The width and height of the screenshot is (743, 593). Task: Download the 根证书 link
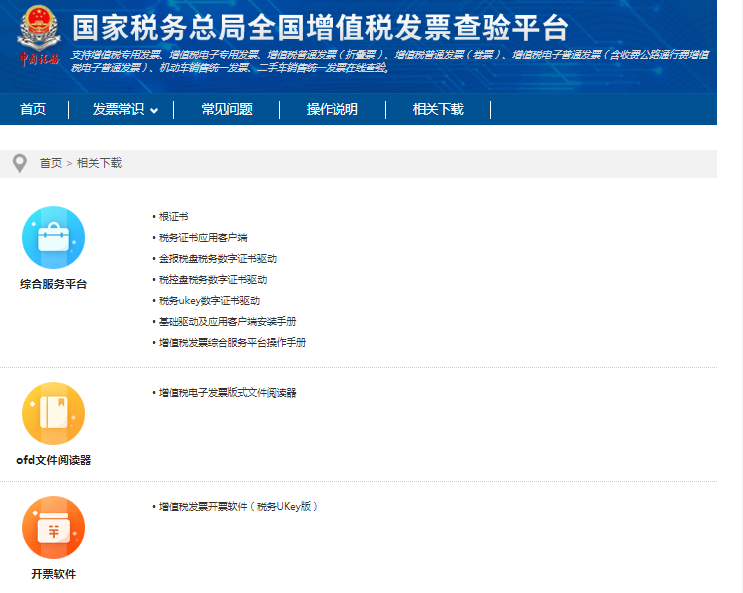click(x=173, y=217)
